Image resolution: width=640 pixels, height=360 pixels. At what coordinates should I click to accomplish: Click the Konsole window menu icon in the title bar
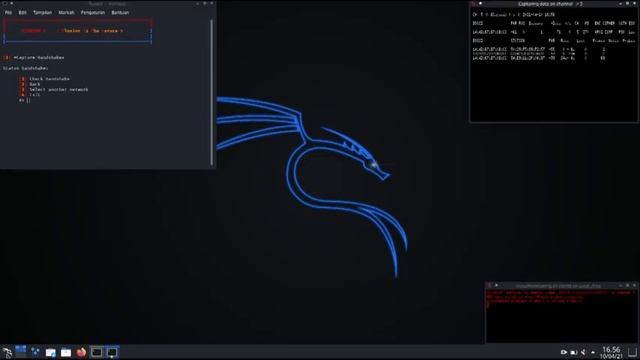pos(4,3)
